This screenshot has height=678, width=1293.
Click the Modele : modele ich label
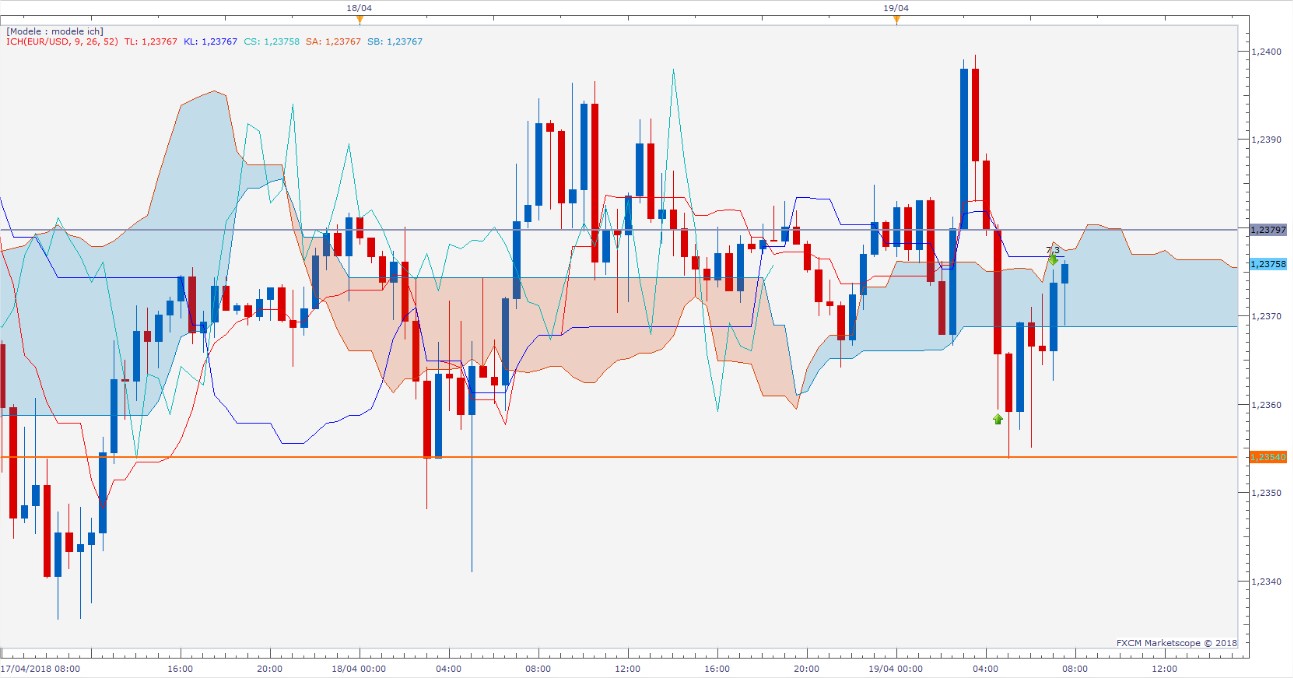tap(54, 31)
